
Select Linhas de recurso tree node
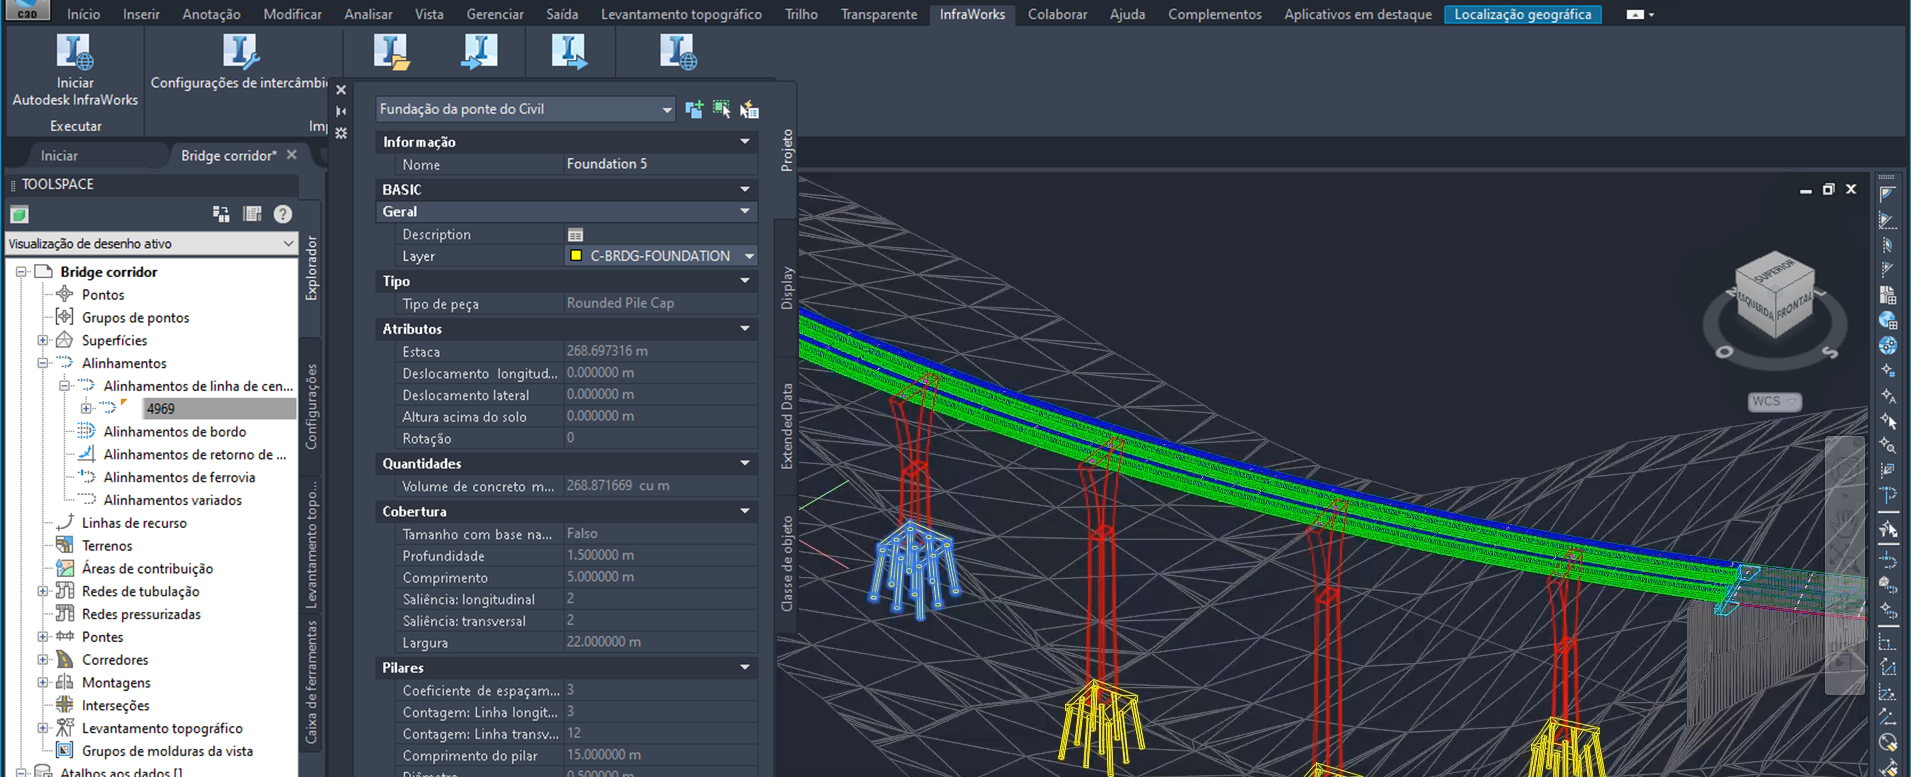pyautogui.click(x=134, y=522)
